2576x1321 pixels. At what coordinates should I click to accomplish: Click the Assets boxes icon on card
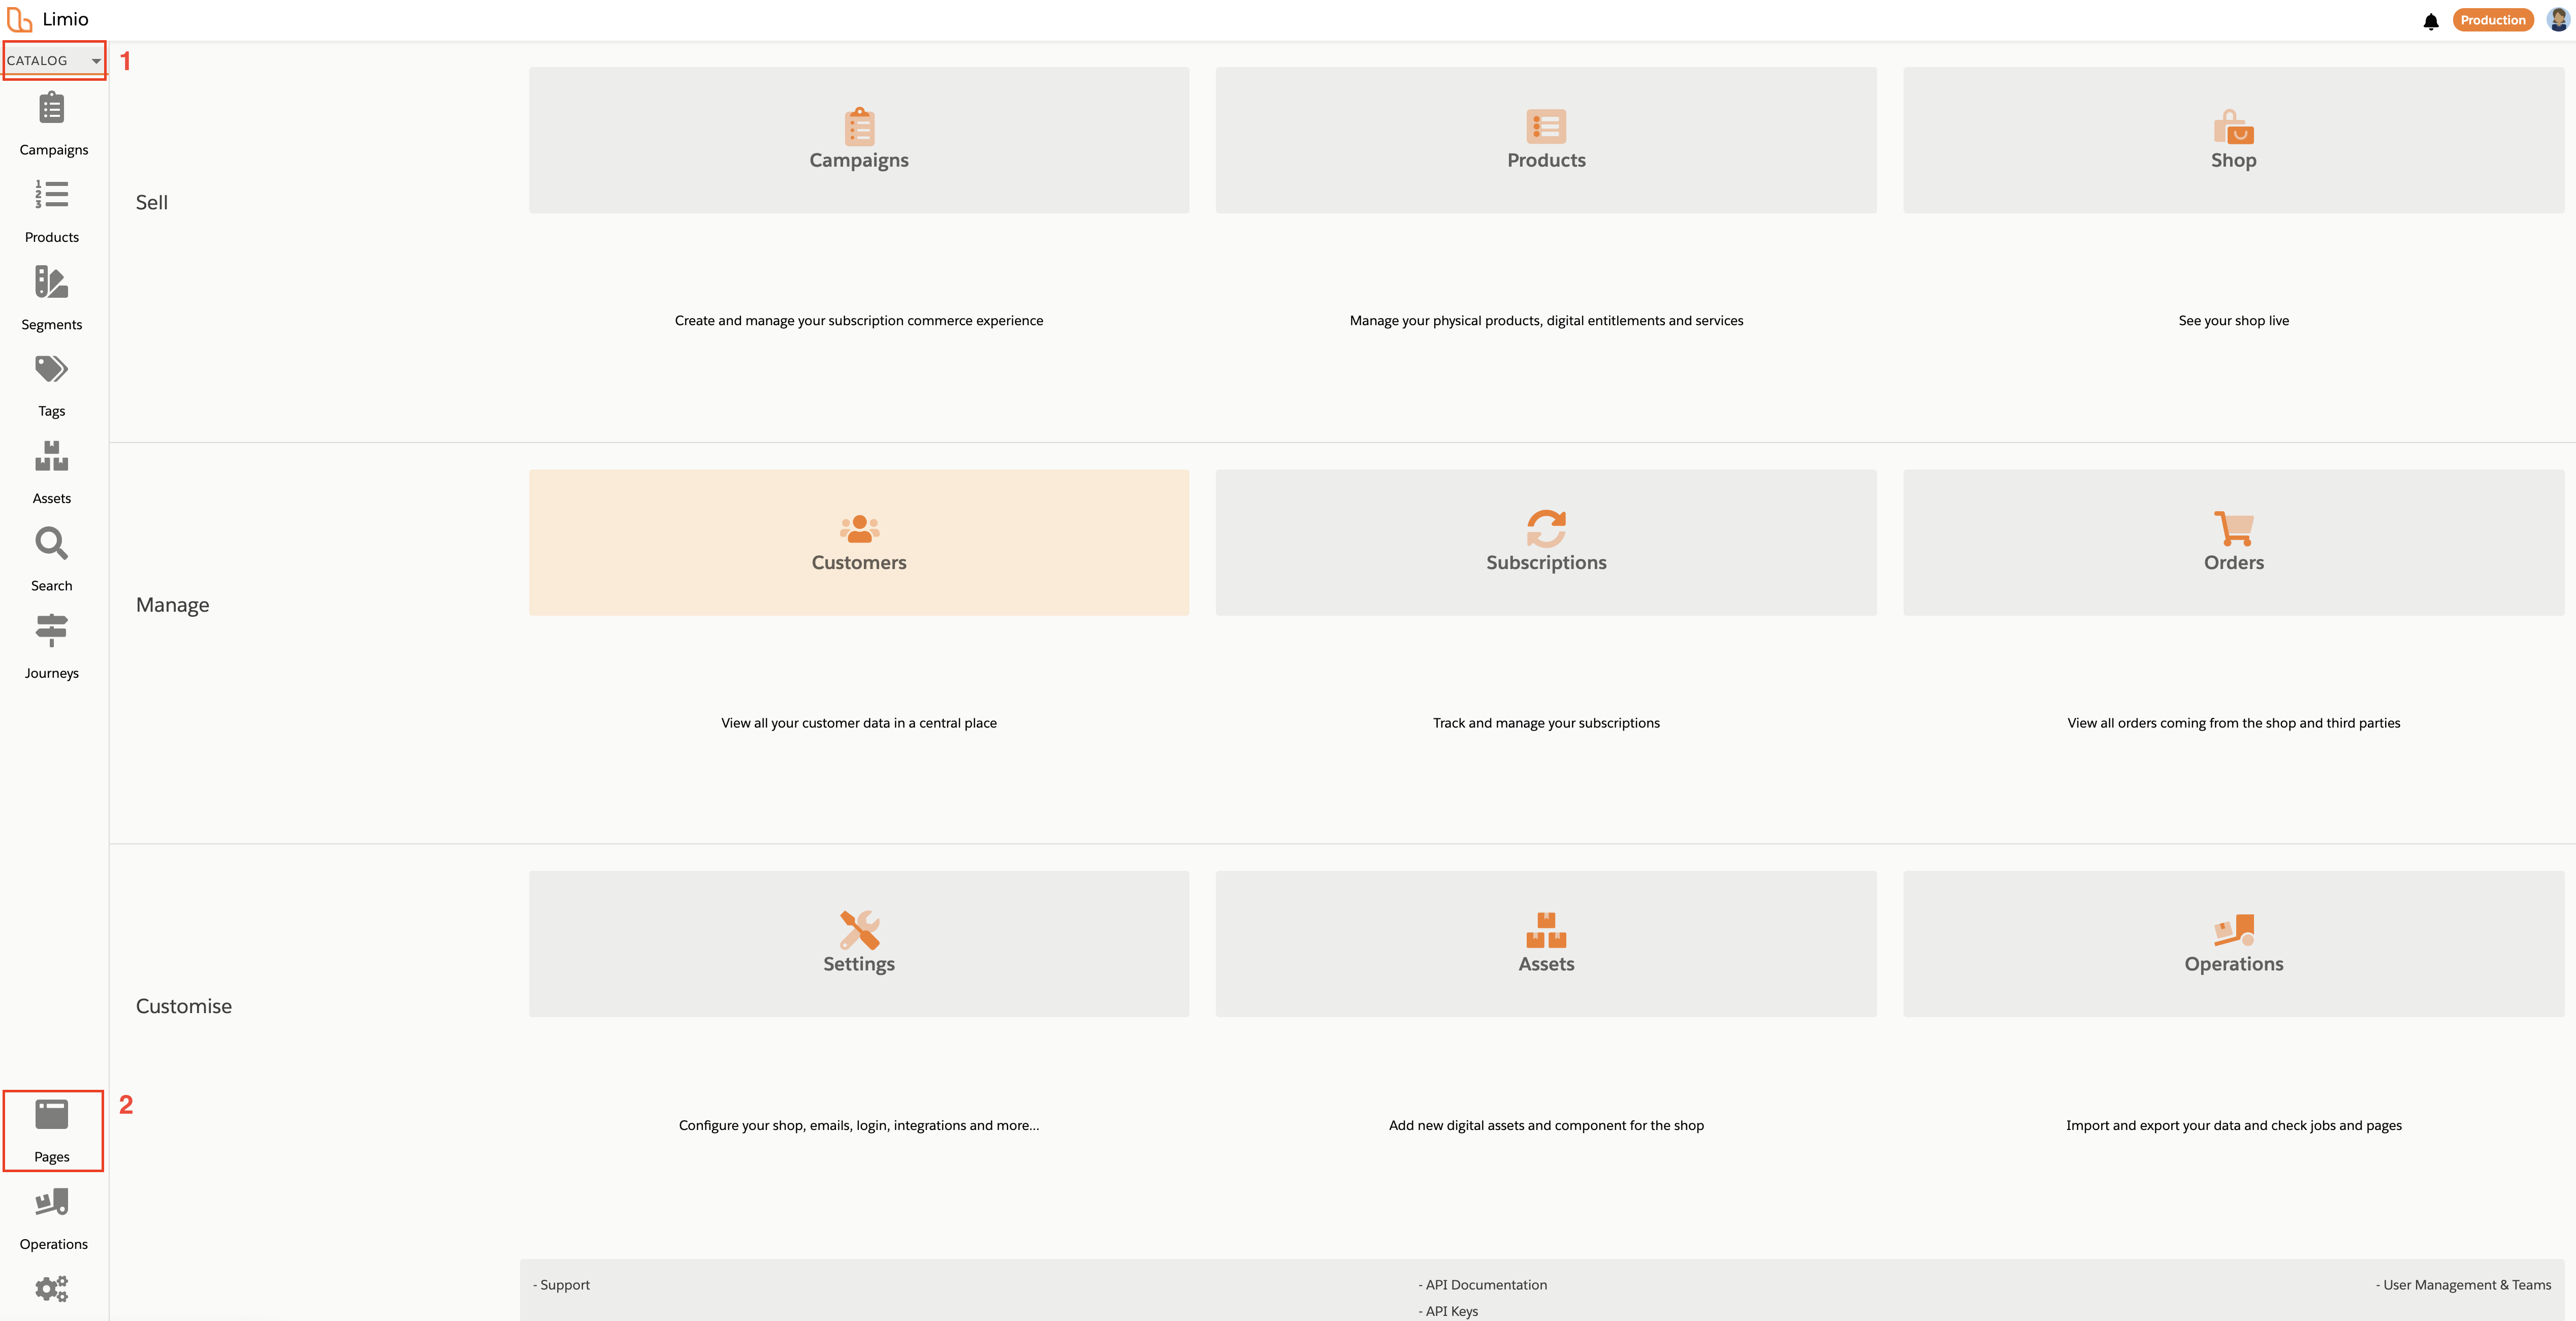pyautogui.click(x=1546, y=930)
